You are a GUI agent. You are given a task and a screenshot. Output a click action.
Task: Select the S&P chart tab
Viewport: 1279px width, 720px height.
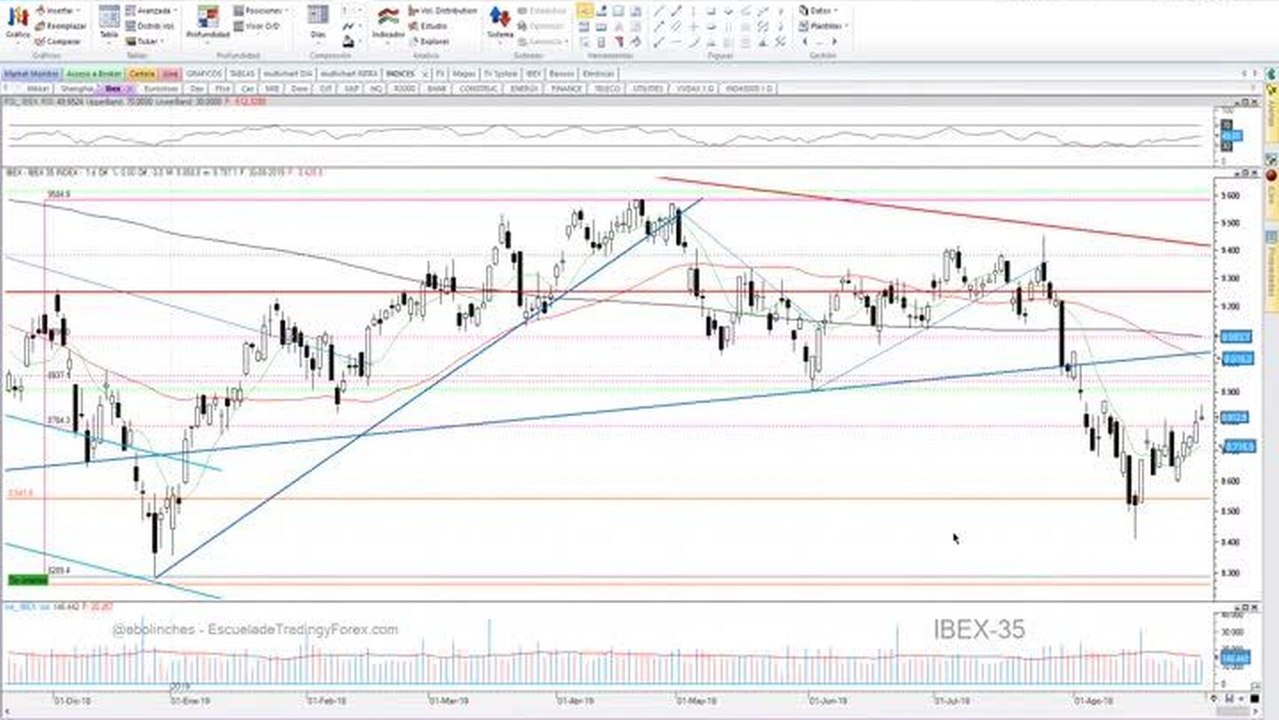click(352, 88)
